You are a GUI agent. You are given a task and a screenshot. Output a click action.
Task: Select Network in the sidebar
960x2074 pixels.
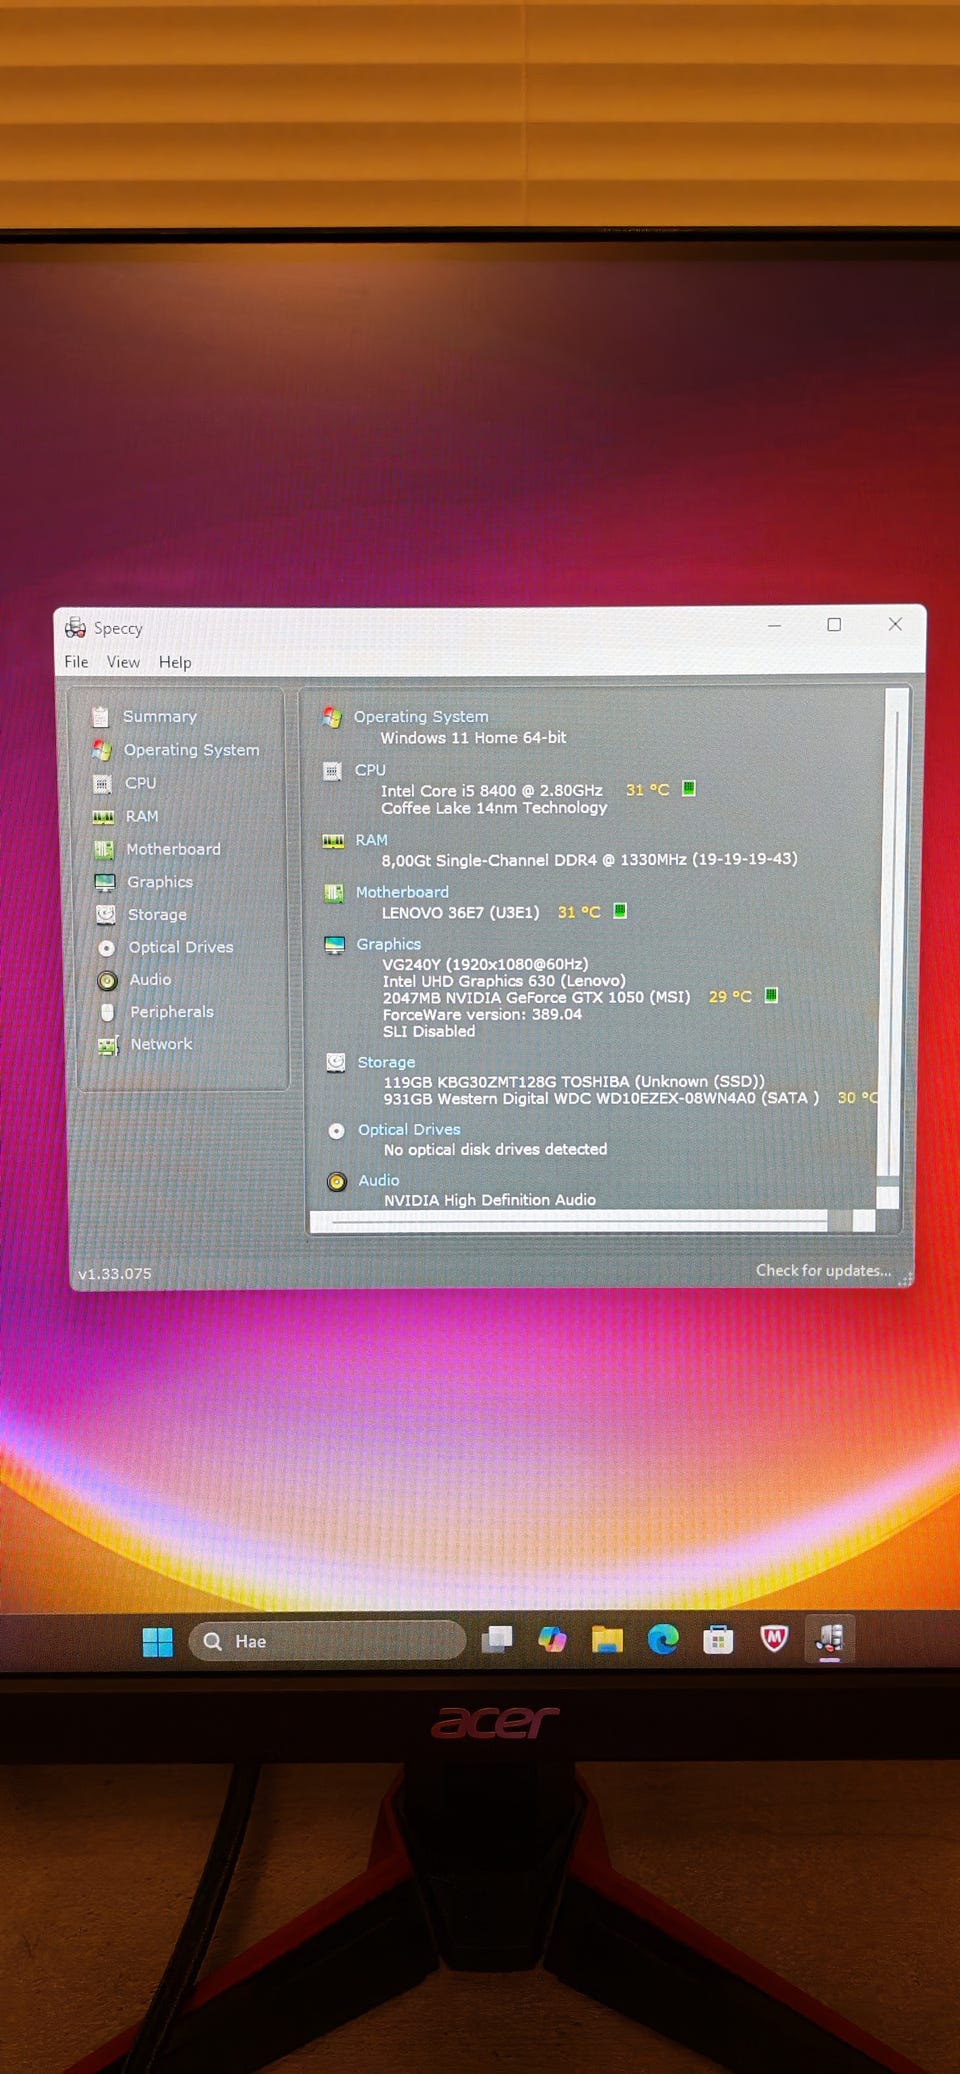pyautogui.click(x=161, y=1044)
